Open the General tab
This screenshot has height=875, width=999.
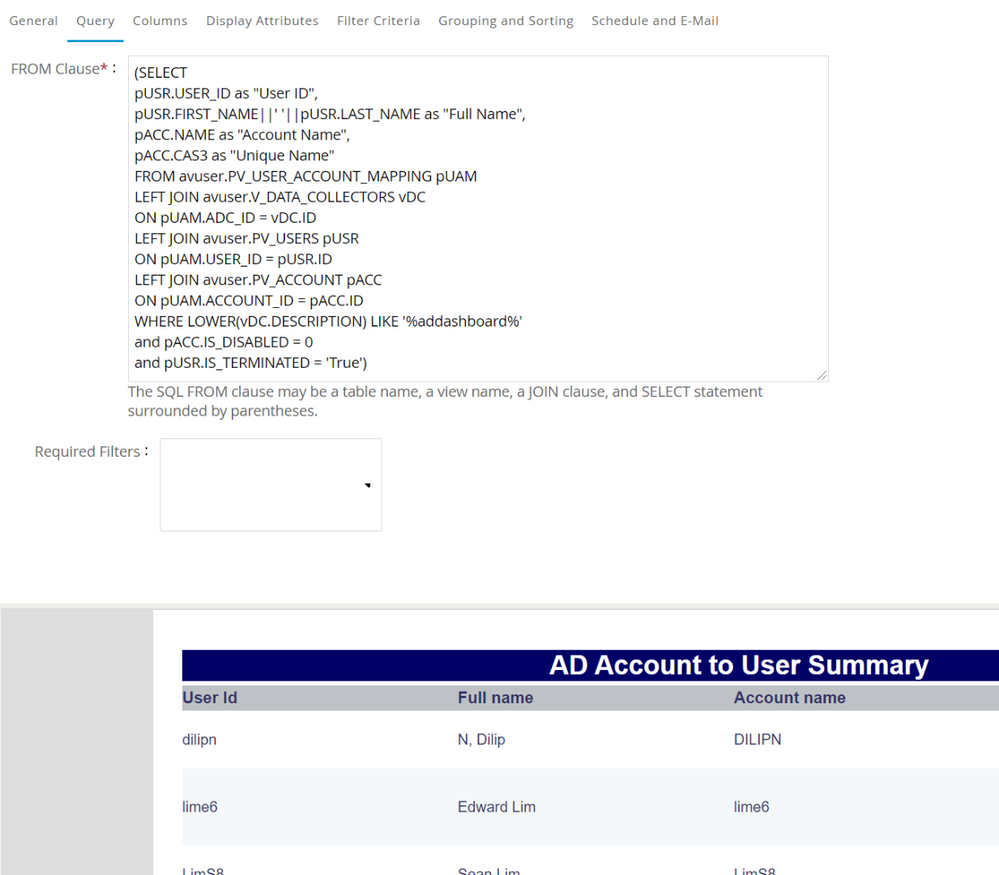[33, 21]
